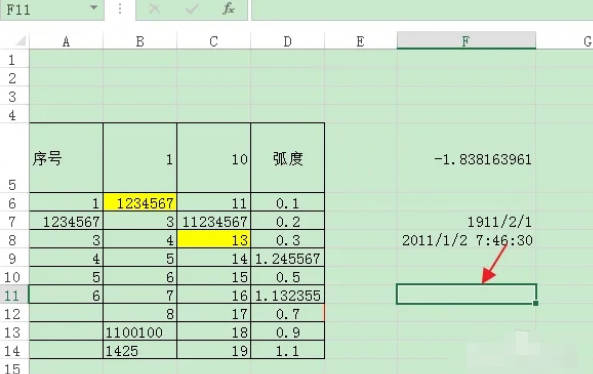This screenshot has height=374, width=593.
Task: Click cell containing 0.5
Action: tap(287, 276)
